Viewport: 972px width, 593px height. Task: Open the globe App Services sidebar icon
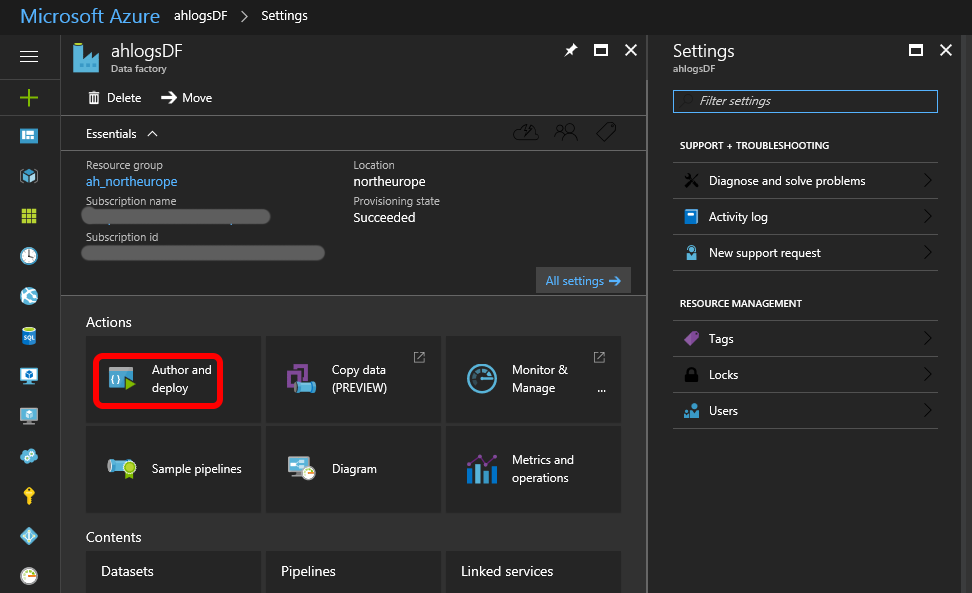(x=29, y=296)
